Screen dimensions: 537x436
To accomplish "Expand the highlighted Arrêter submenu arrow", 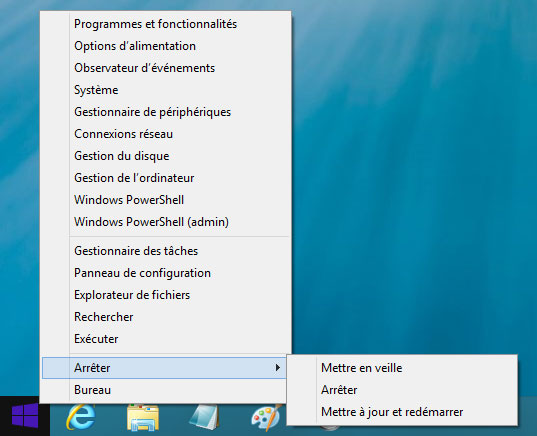I will click(278, 368).
